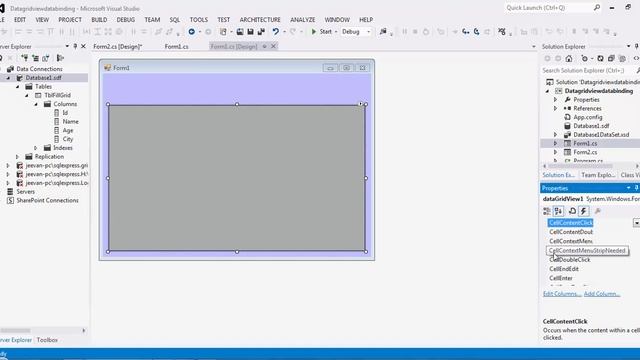Viewport: 640px width, 360px height.
Task: Select App.config in Solution Explorer
Action: pos(588,117)
